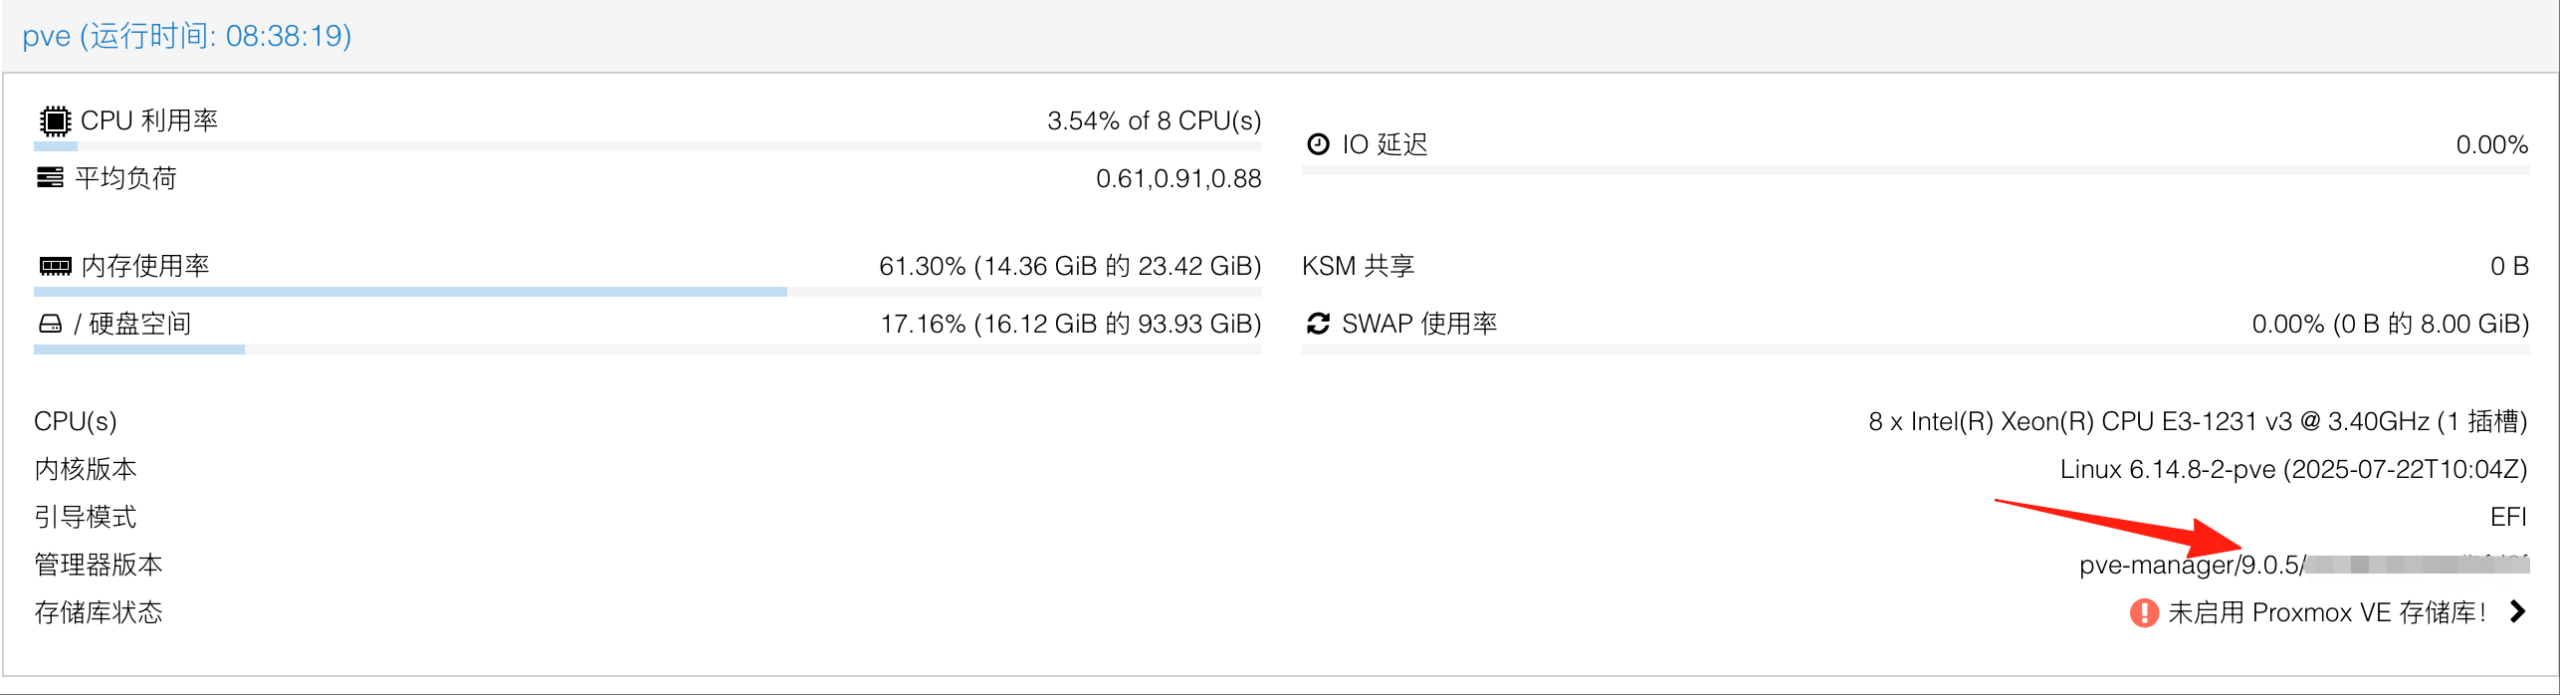Select the Linux kernel version value
2560x695 pixels.
click(2292, 469)
